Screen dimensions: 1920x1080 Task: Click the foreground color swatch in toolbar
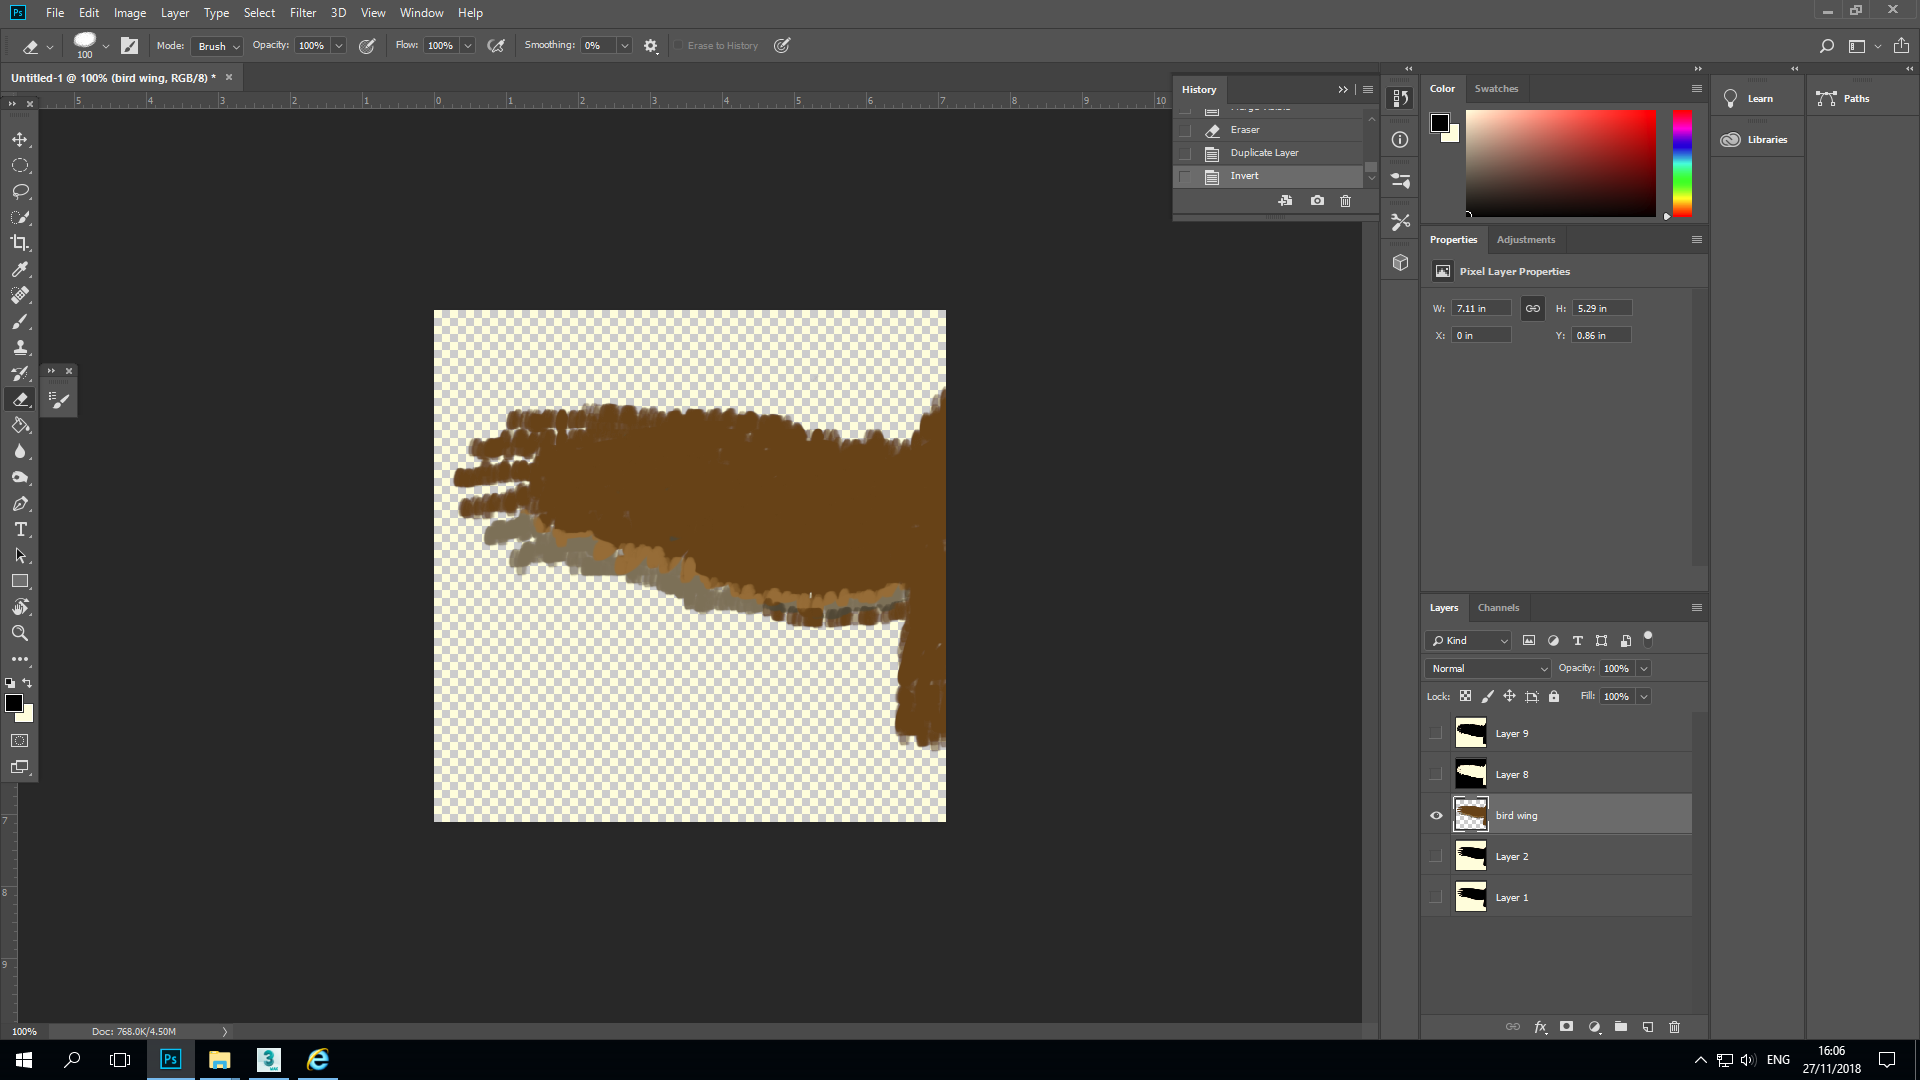tap(14, 703)
